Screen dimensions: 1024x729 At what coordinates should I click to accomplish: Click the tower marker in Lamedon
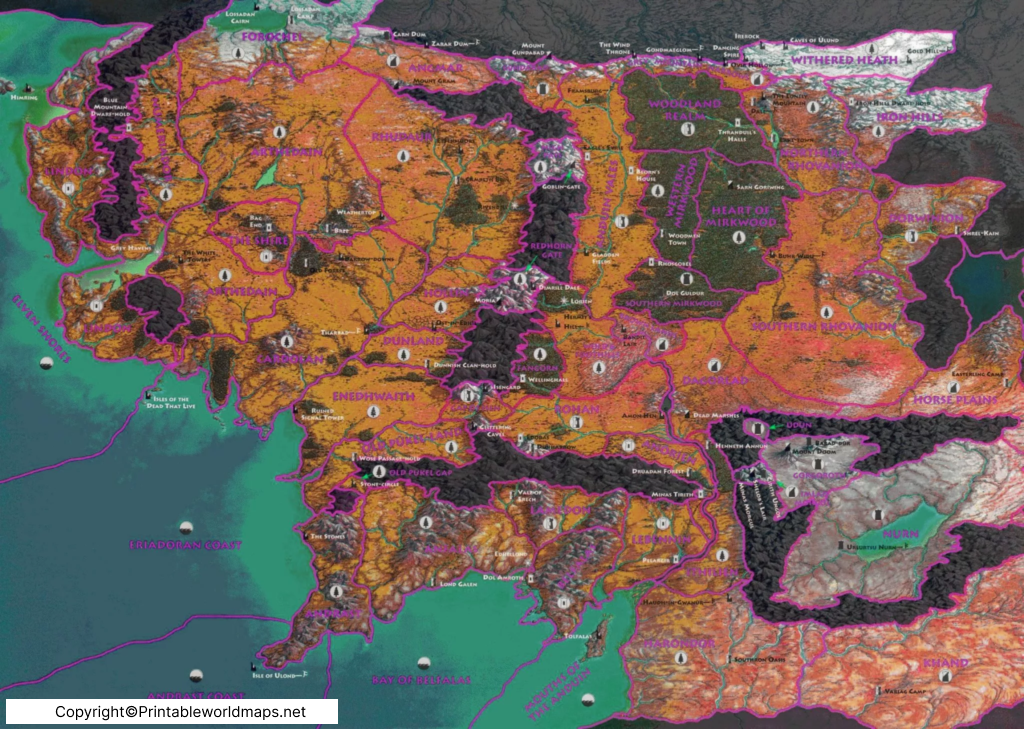550,523
